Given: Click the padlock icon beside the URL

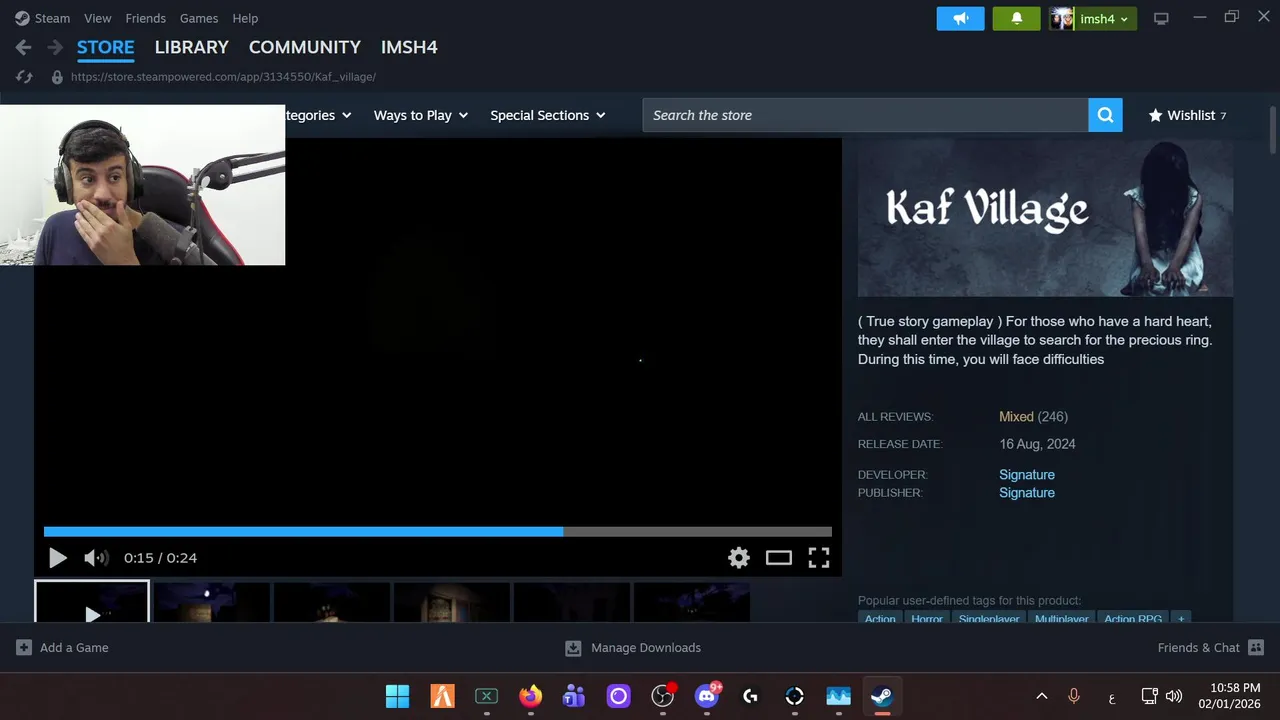Looking at the screenshot, I should click(57, 77).
